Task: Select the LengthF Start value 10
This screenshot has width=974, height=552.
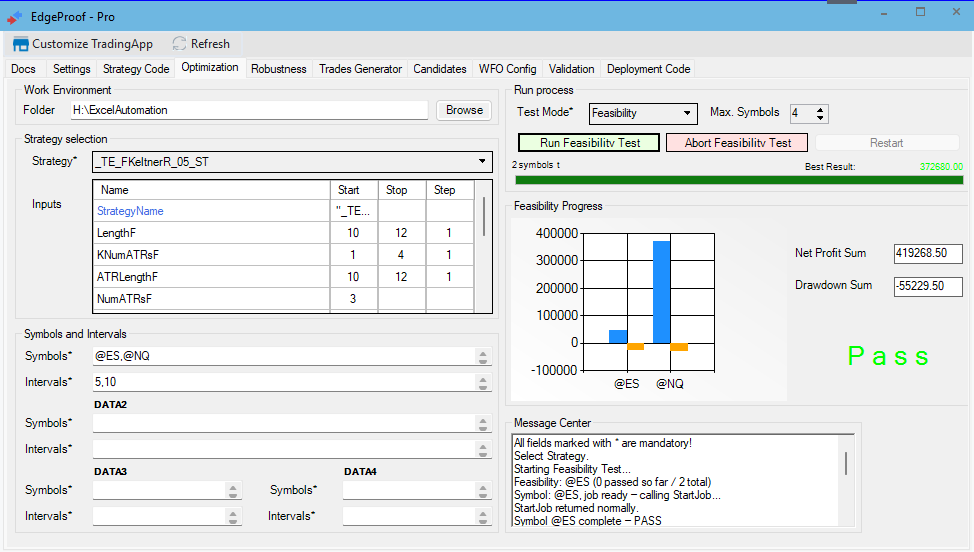Action: click(353, 233)
